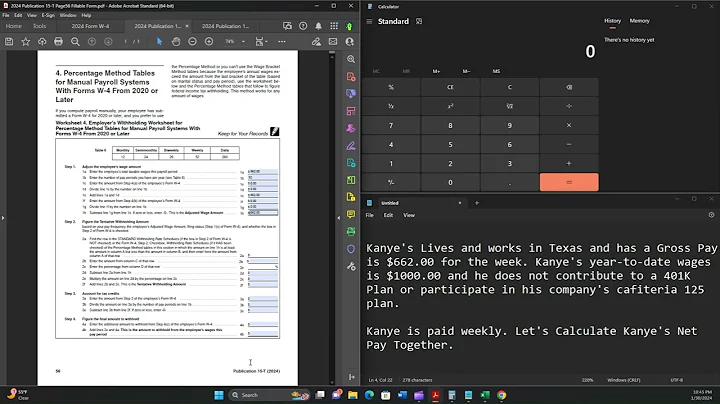Send the file by email envelope icon

click(333, 42)
